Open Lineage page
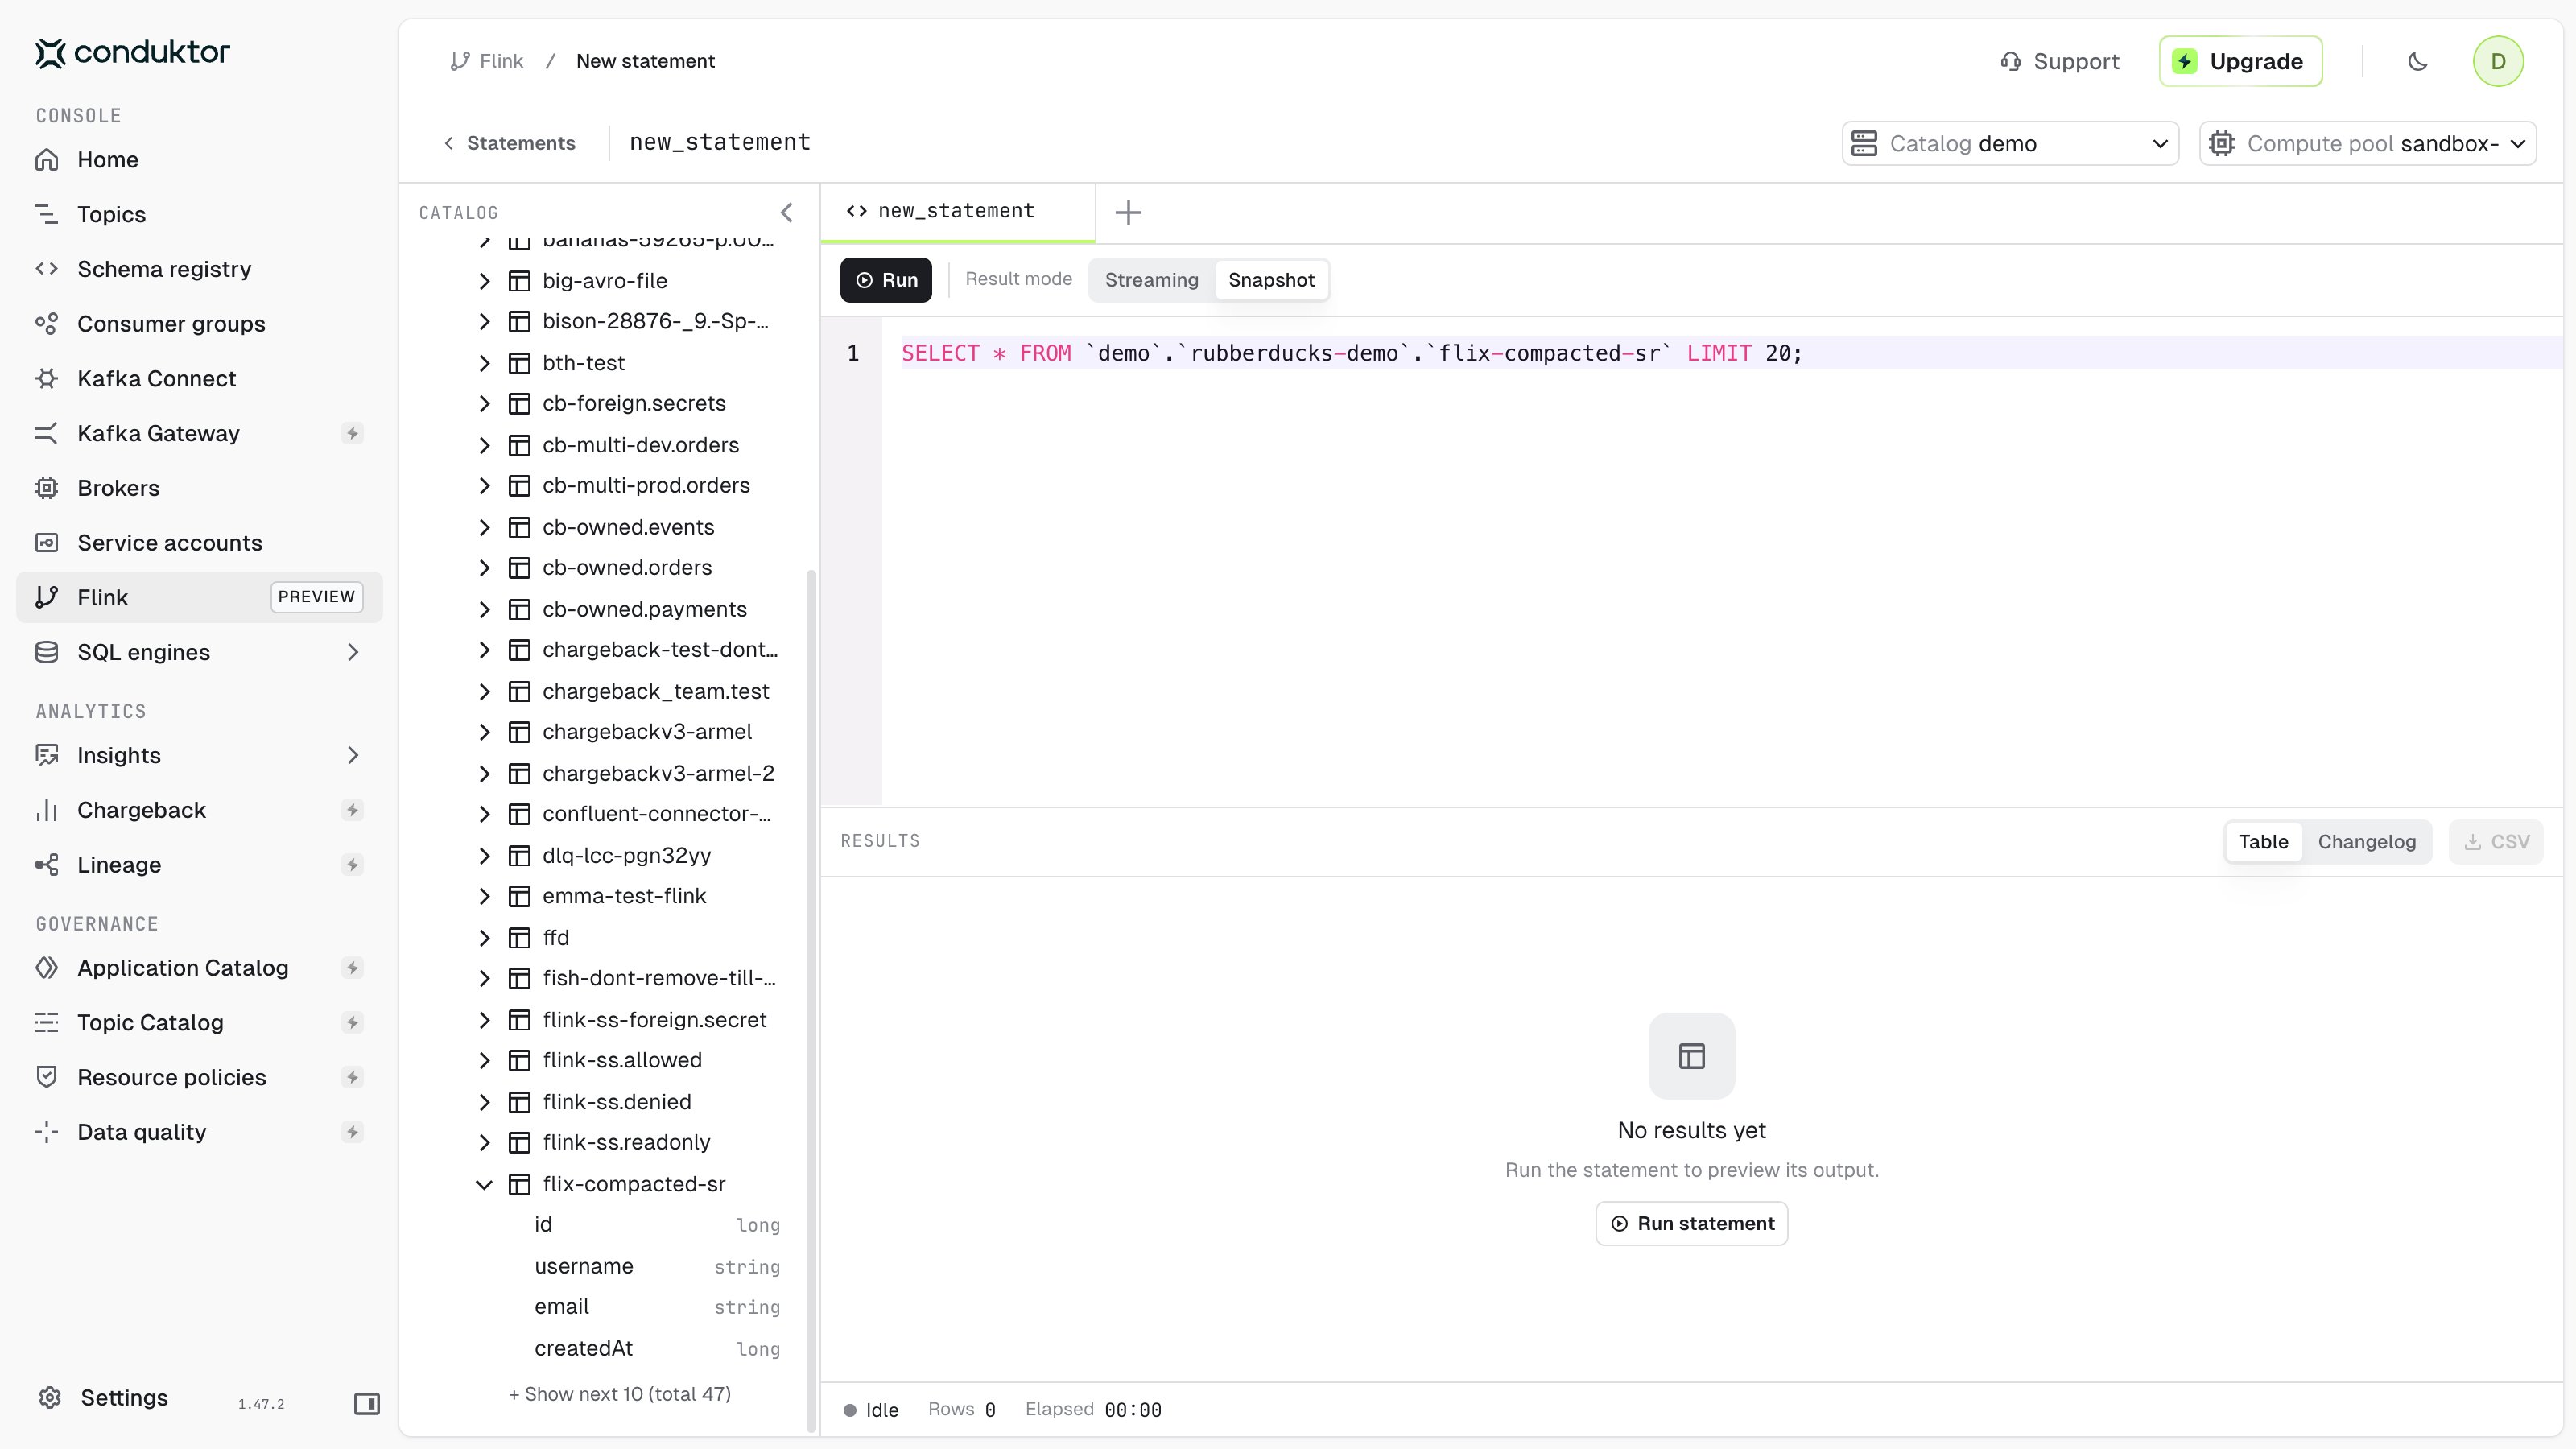The height and width of the screenshot is (1449, 2576). pyautogui.click(x=199, y=865)
